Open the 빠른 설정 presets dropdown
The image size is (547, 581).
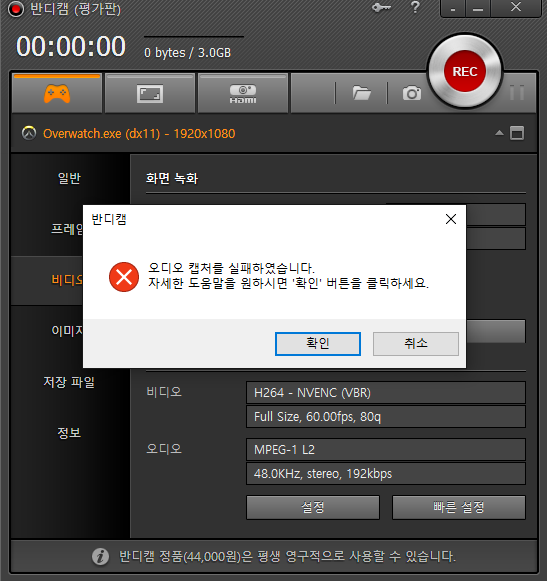459,507
